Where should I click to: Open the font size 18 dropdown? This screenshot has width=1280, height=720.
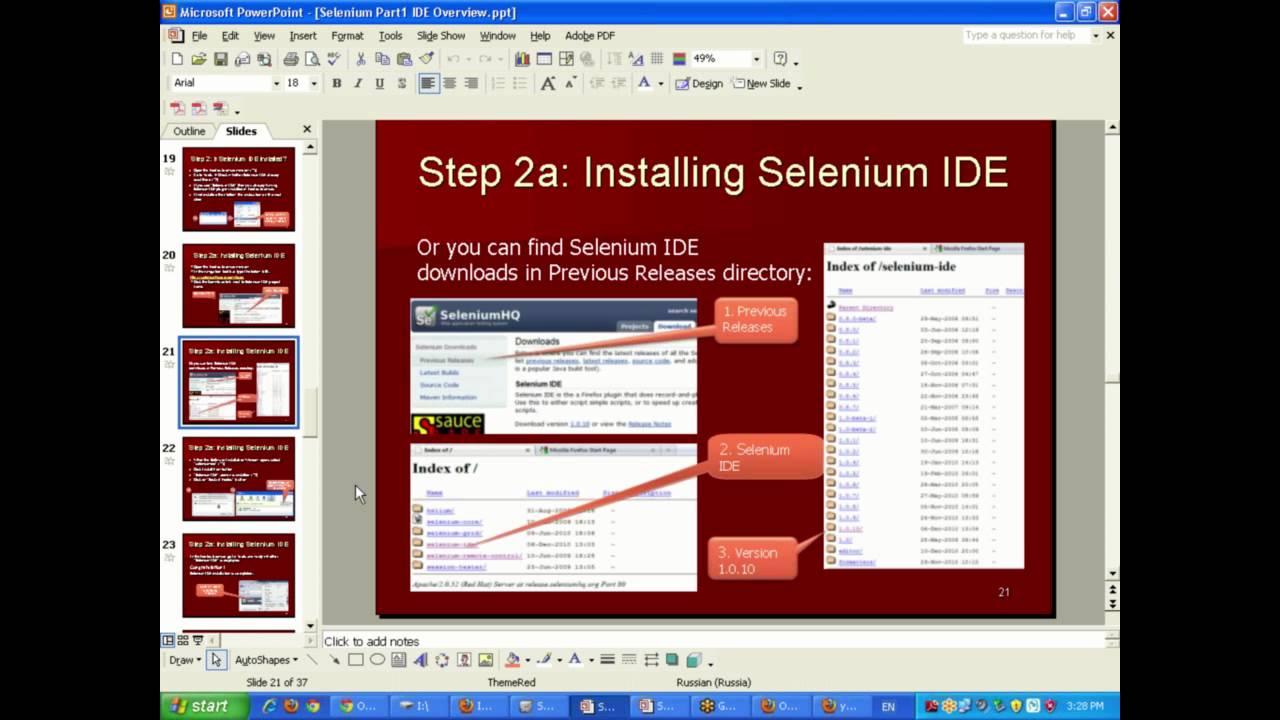pos(314,83)
